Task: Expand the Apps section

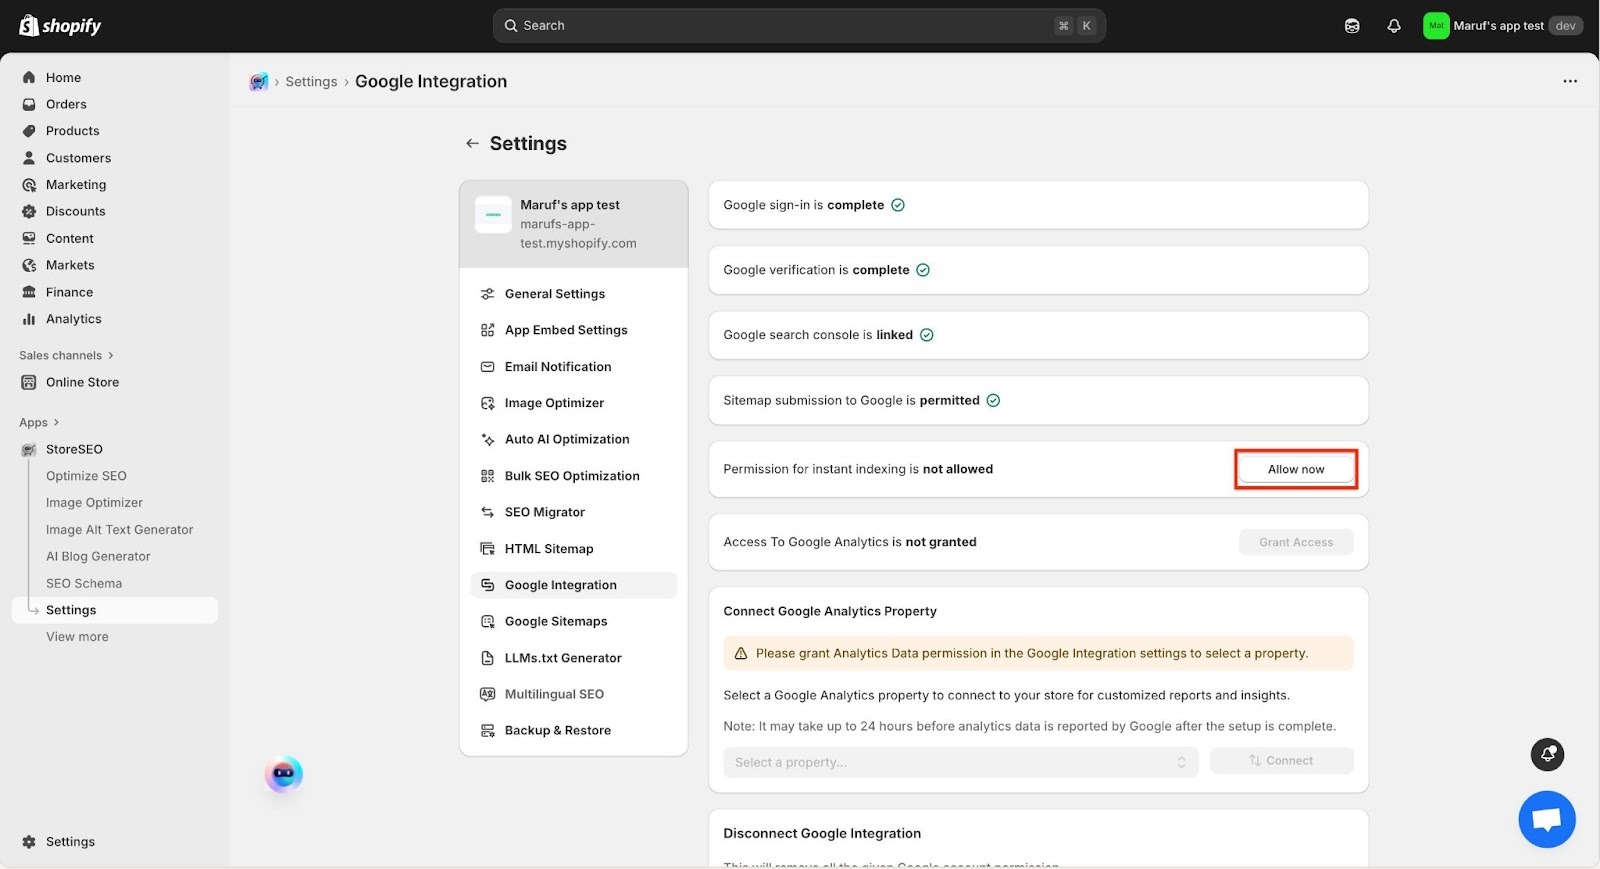Action: tap(39, 422)
